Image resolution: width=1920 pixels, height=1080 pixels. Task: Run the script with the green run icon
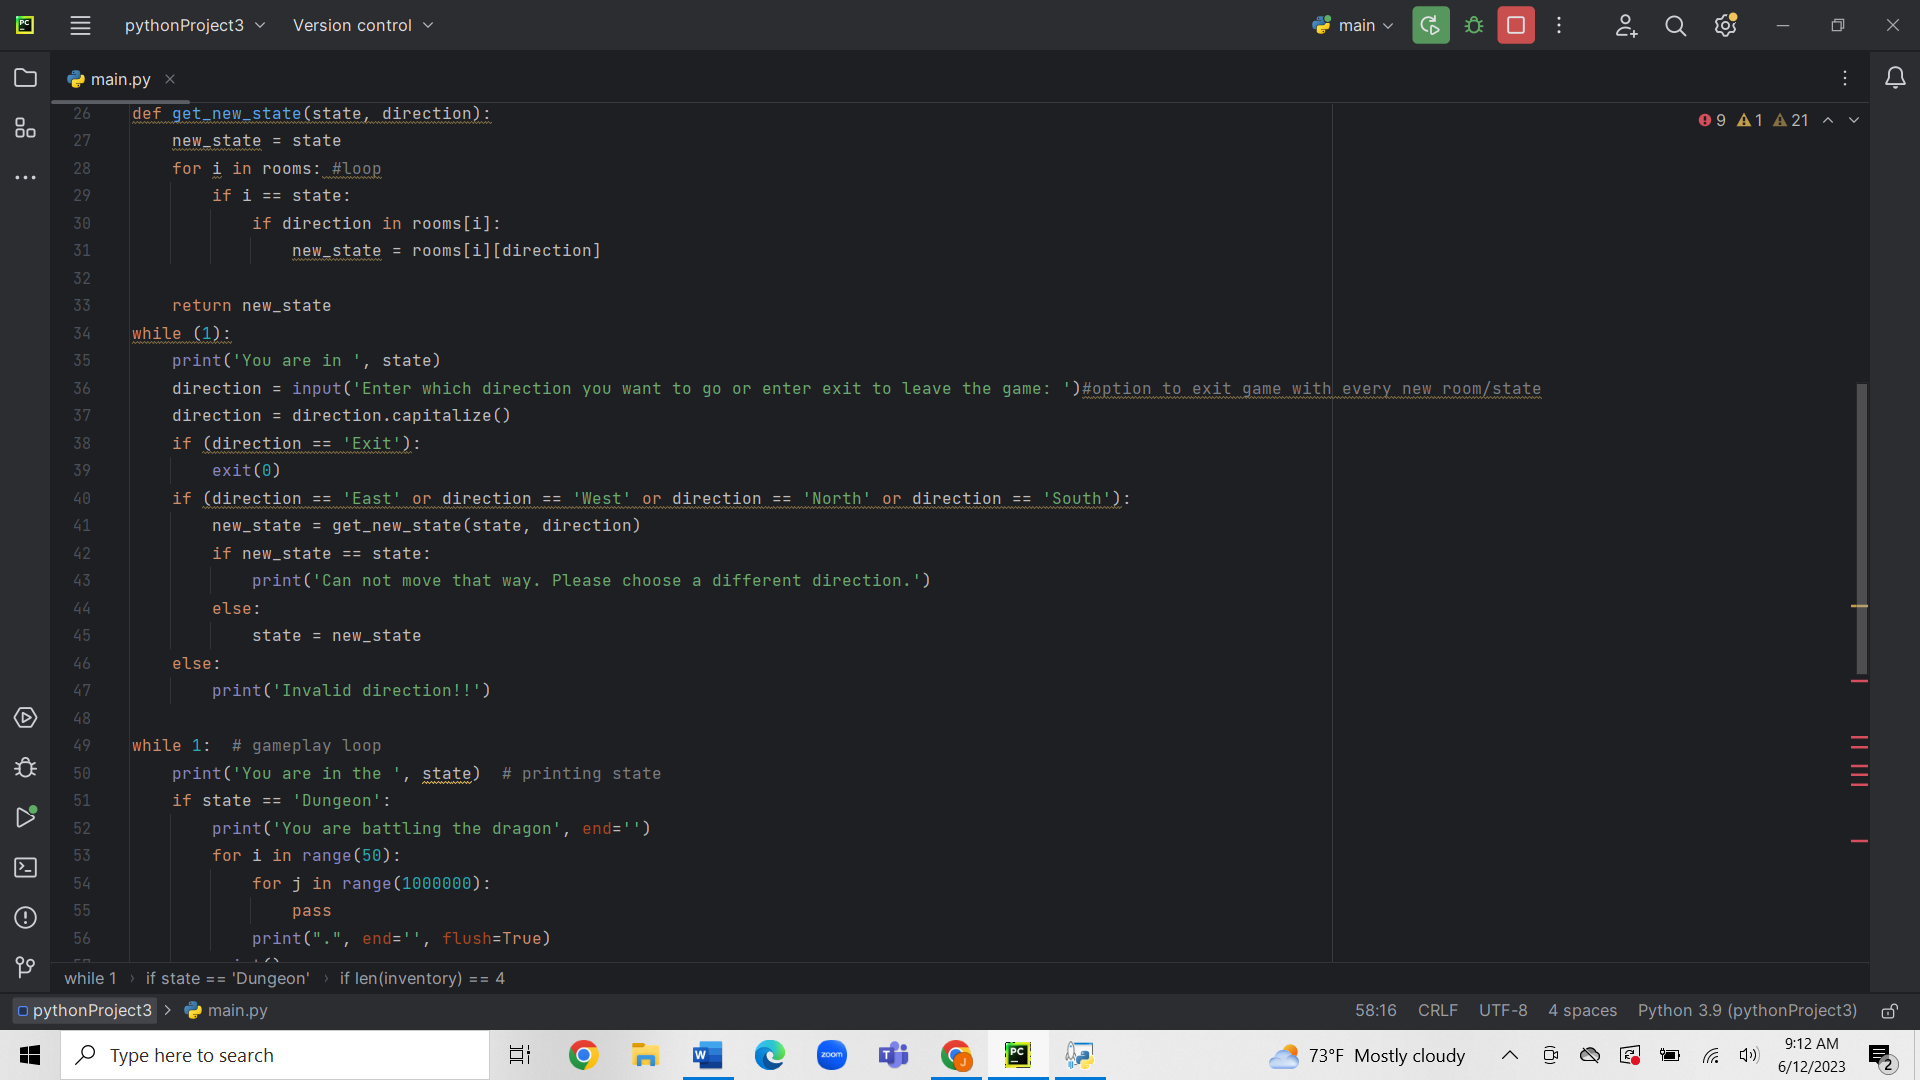[x=1430, y=25]
